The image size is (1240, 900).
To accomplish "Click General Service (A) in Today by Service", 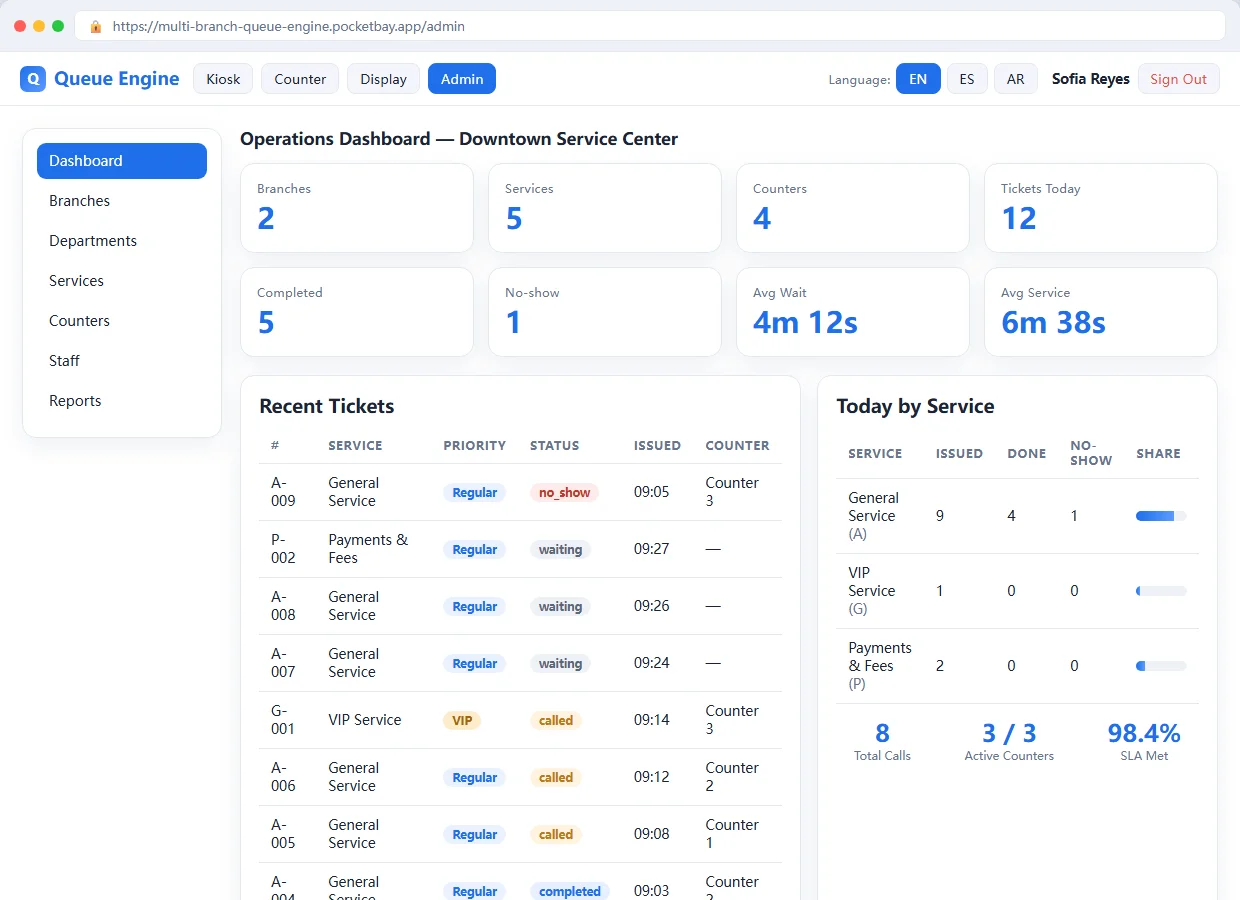I will 873,516.
